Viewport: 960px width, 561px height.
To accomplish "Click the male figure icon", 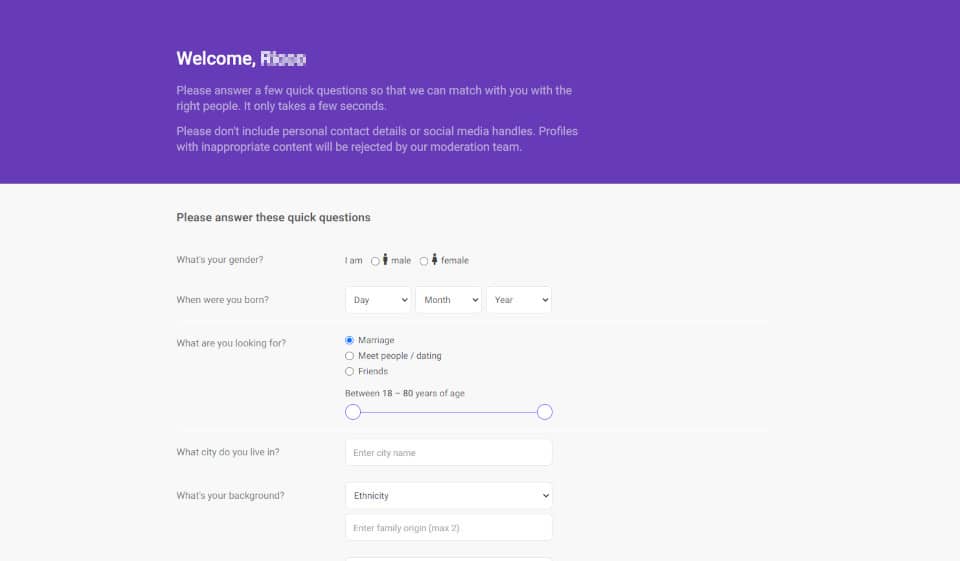I will tap(385, 260).
